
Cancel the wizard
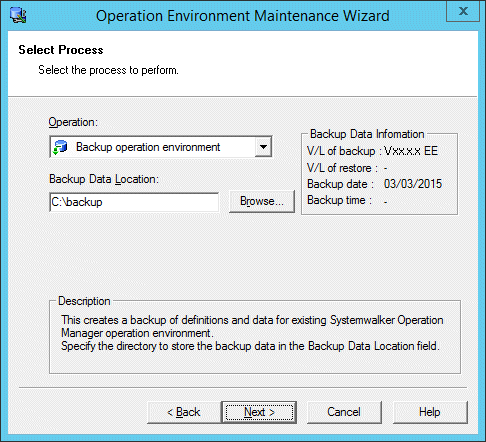click(344, 412)
